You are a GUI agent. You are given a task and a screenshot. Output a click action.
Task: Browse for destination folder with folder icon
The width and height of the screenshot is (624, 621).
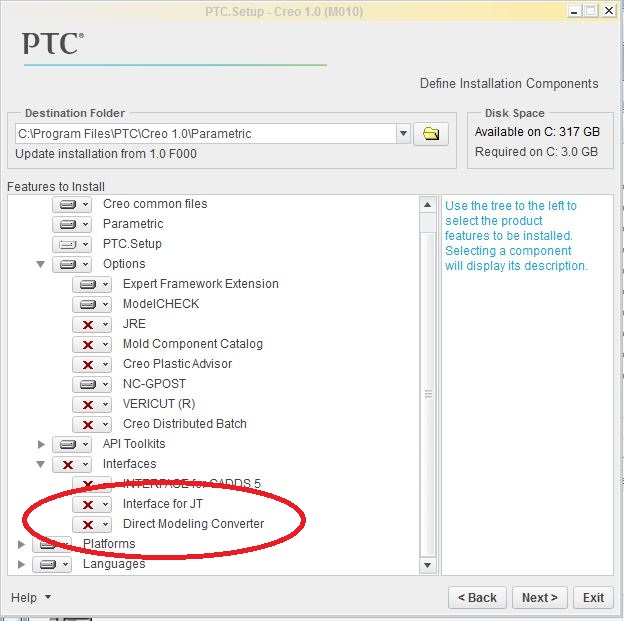coord(431,134)
